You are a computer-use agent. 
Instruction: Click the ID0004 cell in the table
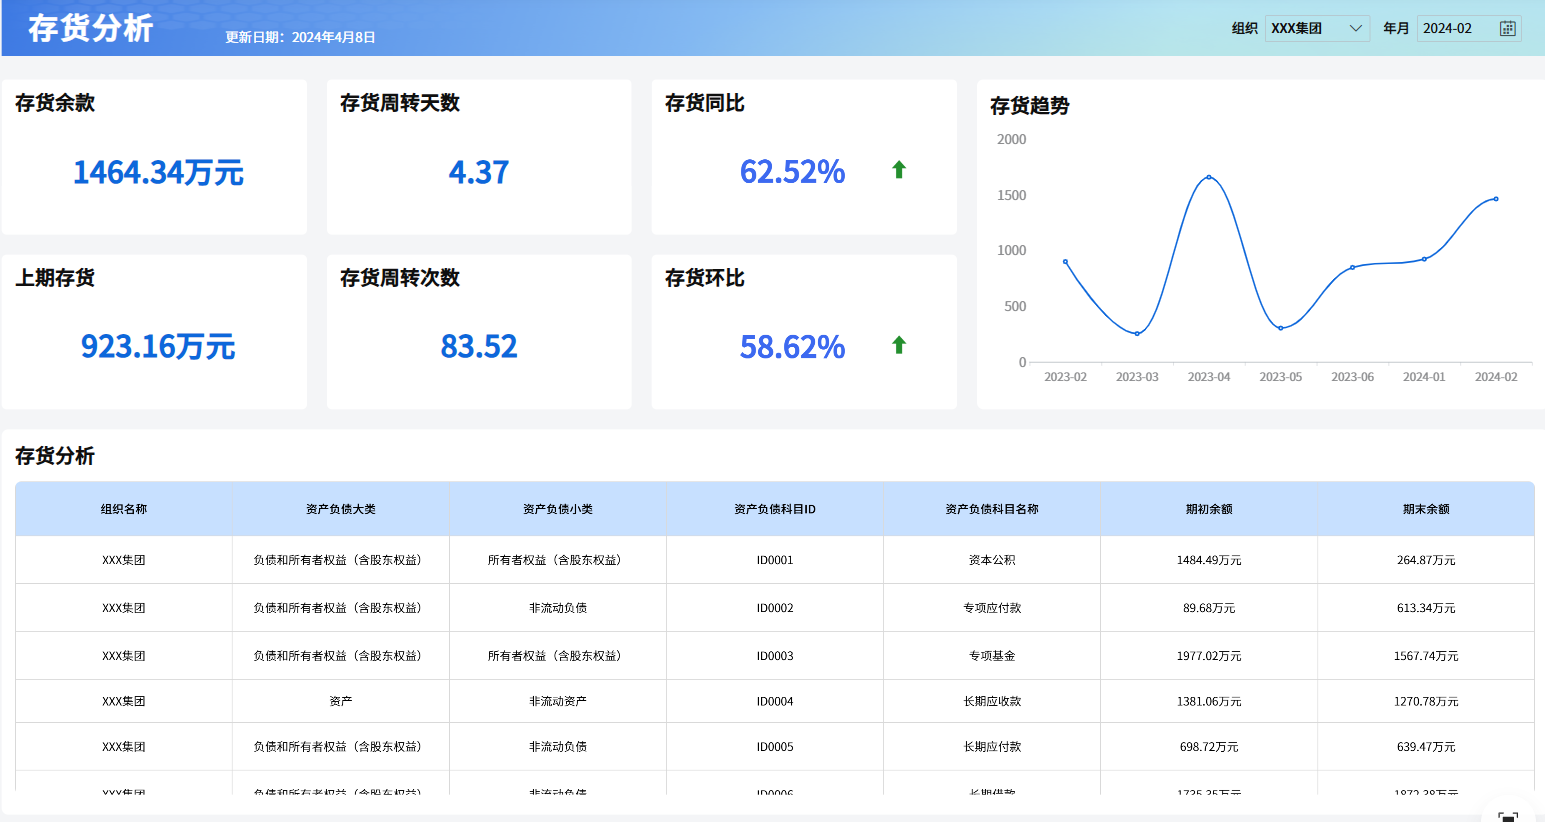(x=775, y=701)
